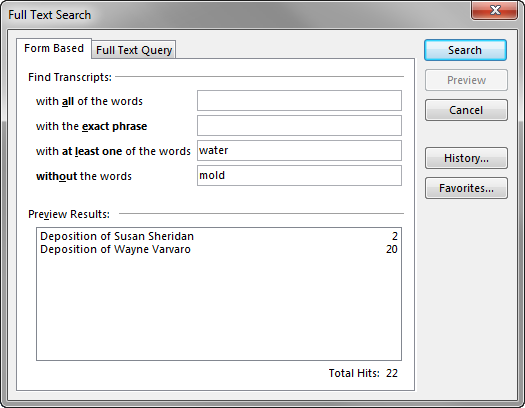Click the hit count 2 for Sheridan
Screen dimensions: 525x408
click(395, 236)
